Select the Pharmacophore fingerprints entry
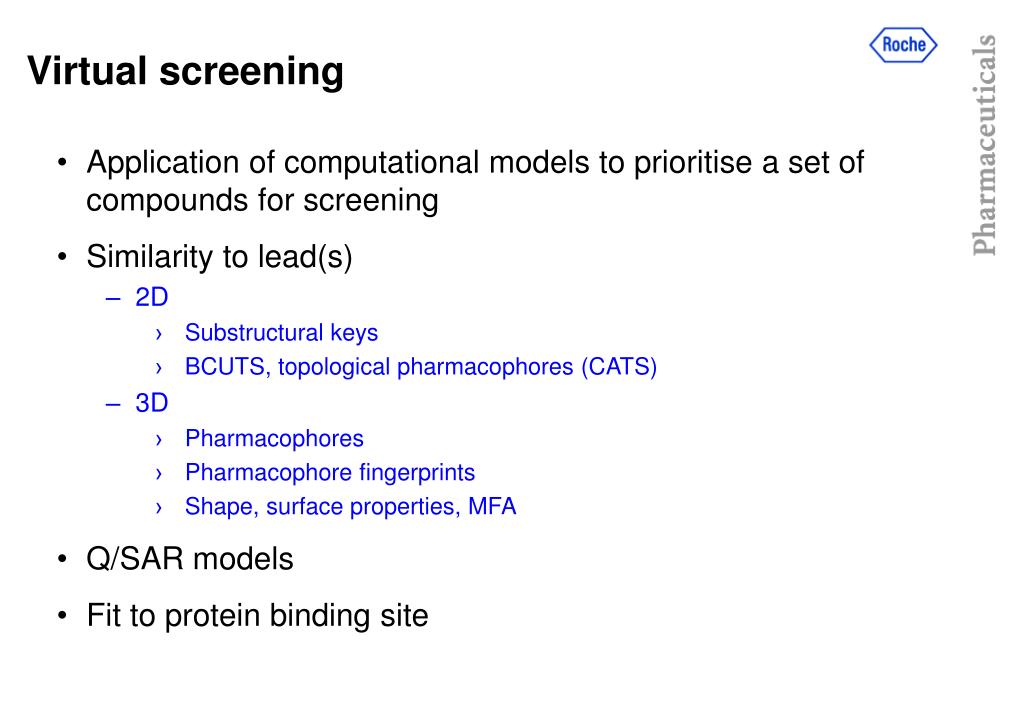Image resolution: width=1023 pixels, height=708 pixels. (329, 472)
